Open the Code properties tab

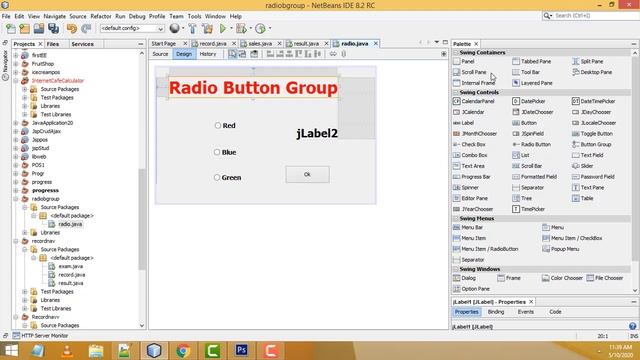555,312
